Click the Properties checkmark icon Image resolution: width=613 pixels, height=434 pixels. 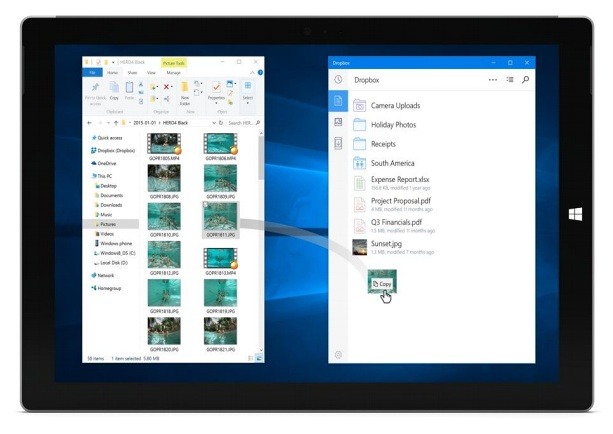pos(216,87)
